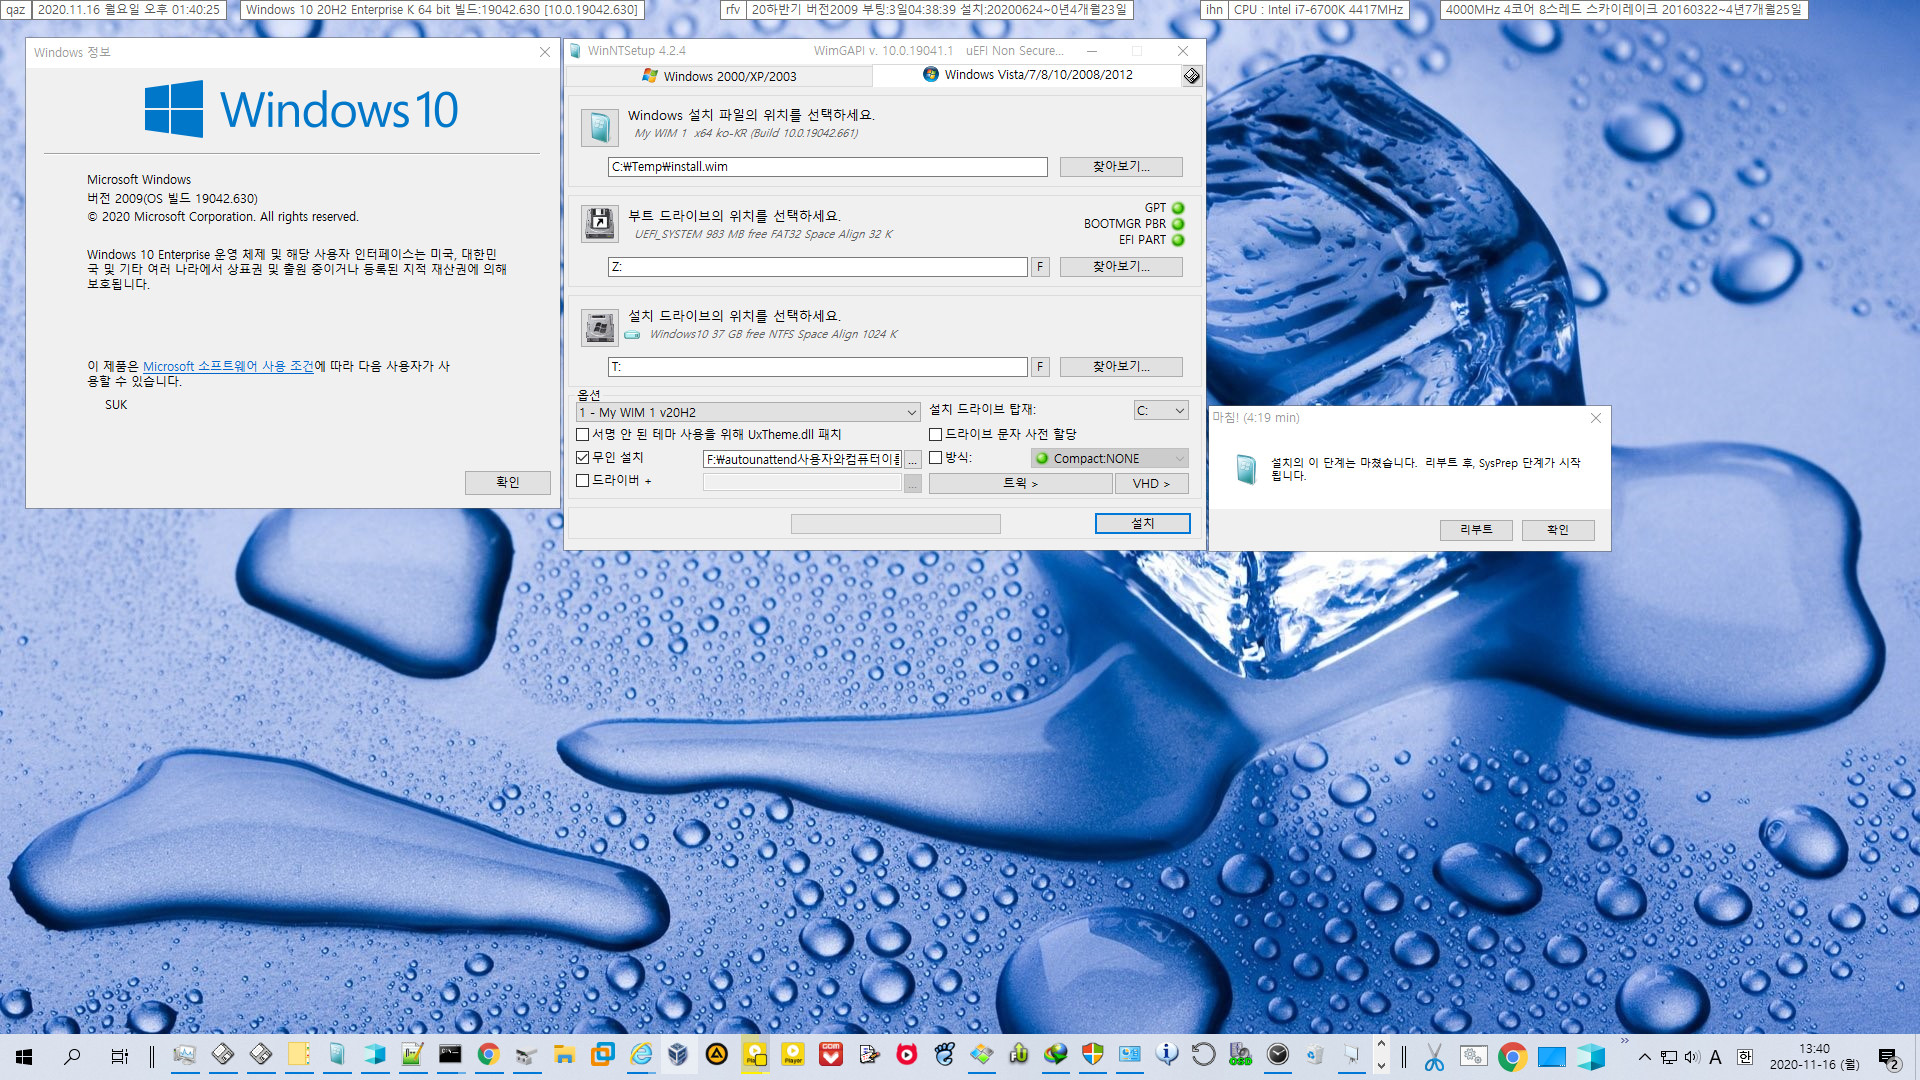Click the installation progress bar

[895, 524]
